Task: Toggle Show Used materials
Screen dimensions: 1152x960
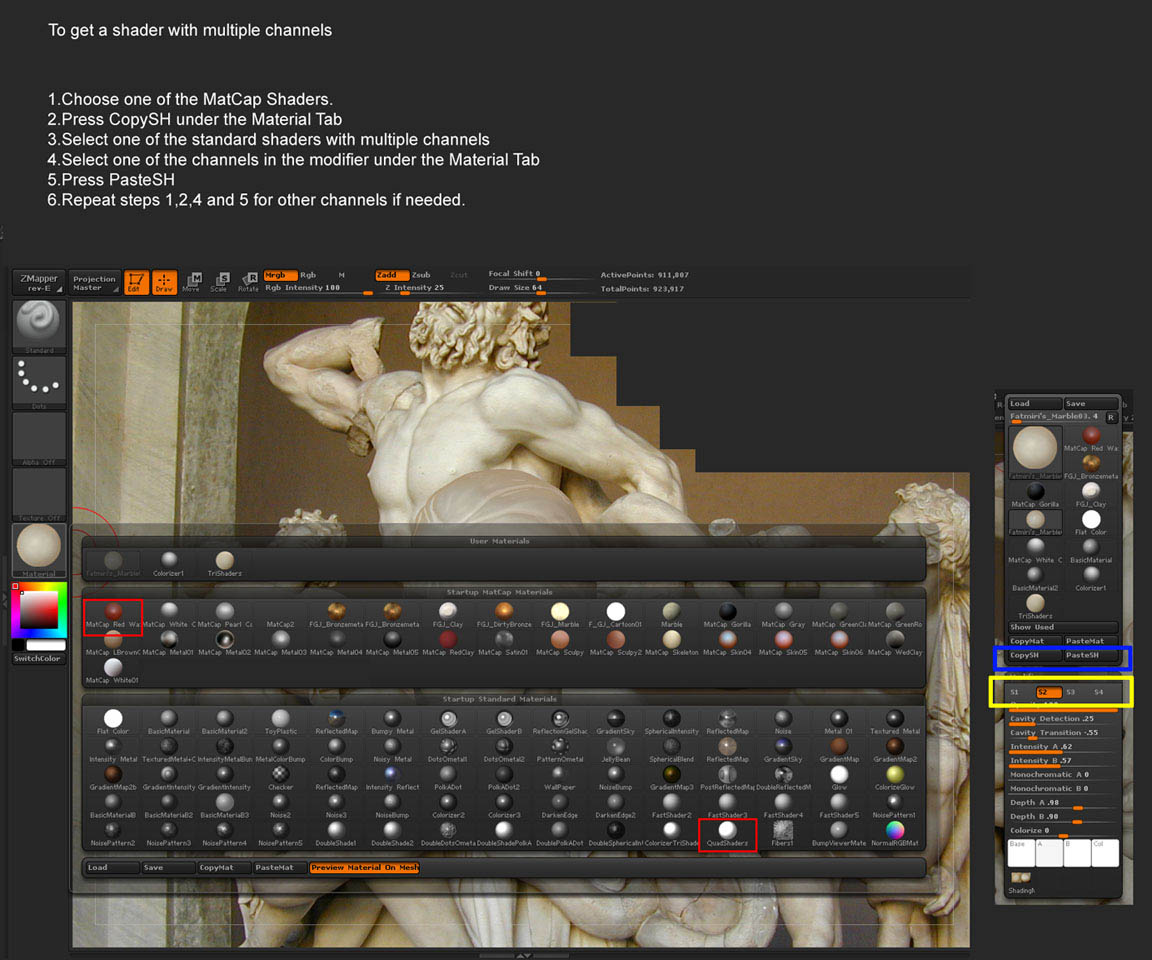Action: pyautogui.click(x=1063, y=627)
